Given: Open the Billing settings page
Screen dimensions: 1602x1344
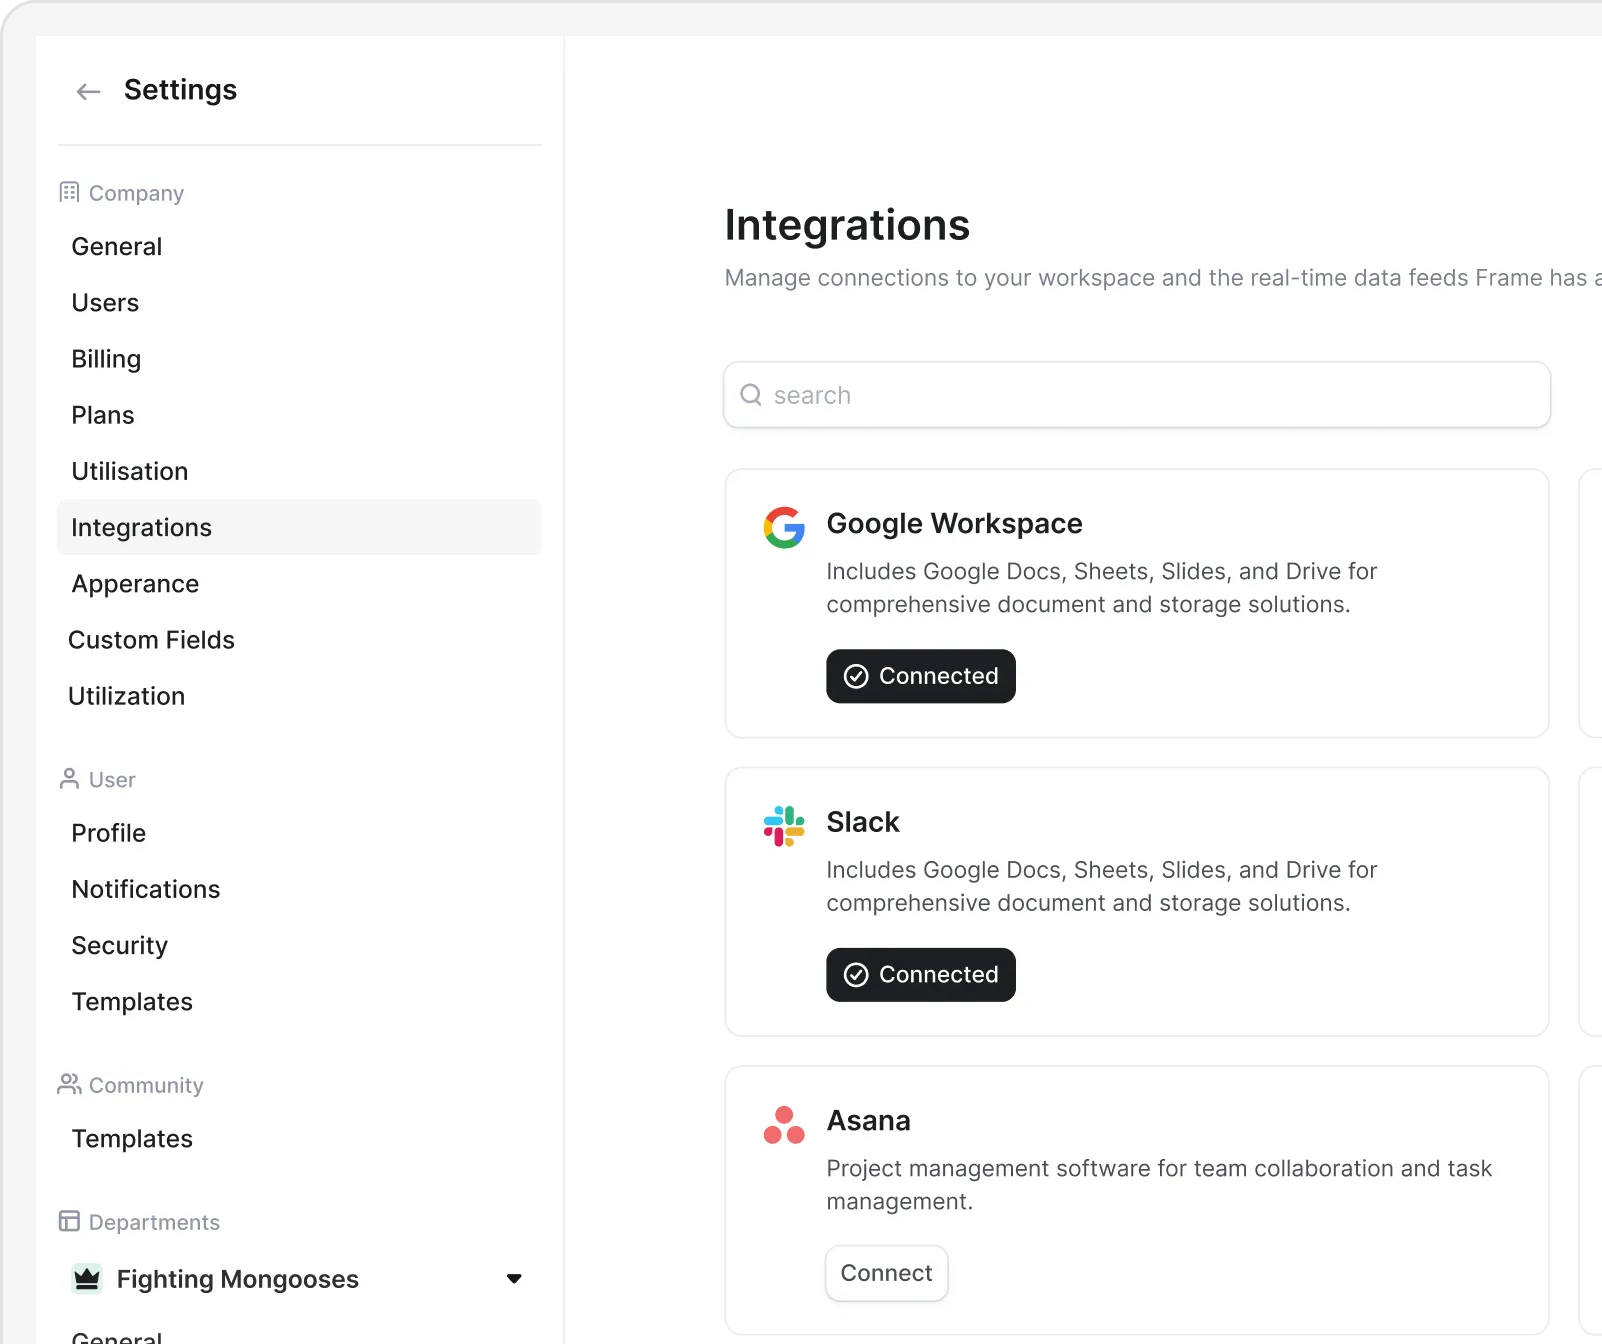Looking at the screenshot, I should coord(106,359).
